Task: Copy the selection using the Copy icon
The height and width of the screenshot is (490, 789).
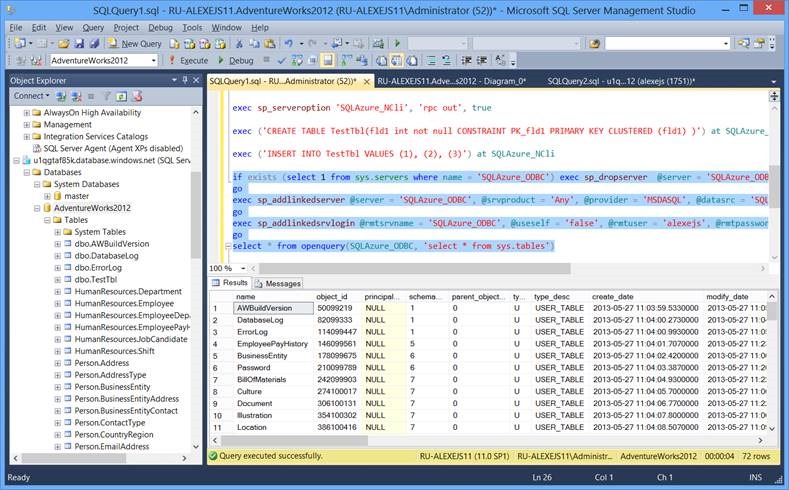Action: [x=255, y=44]
